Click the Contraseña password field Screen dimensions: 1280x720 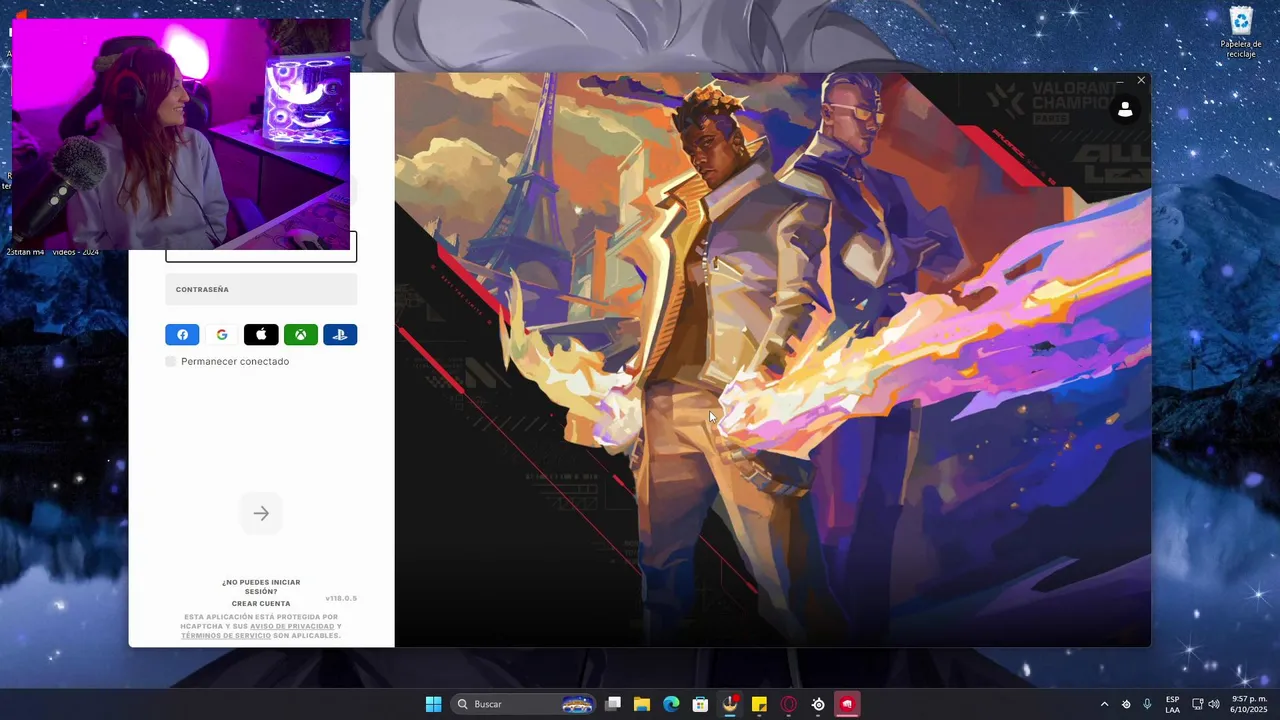(x=261, y=289)
